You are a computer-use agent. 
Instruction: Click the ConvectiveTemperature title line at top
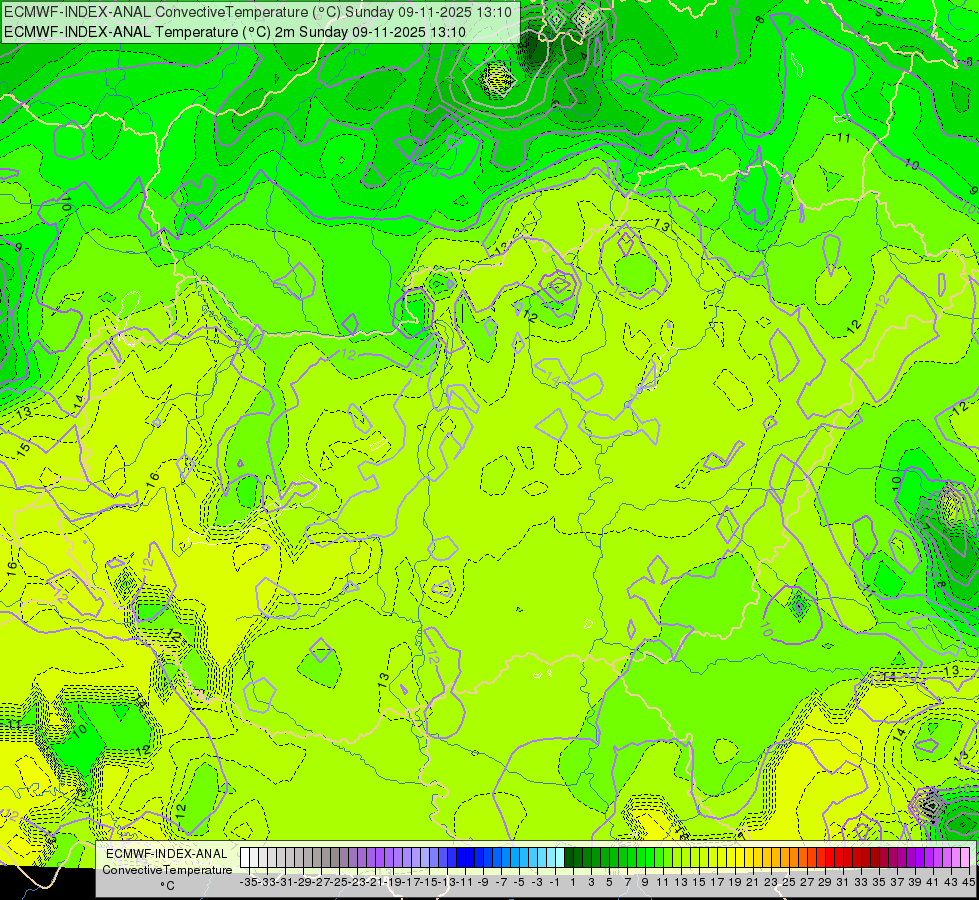point(258,12)
